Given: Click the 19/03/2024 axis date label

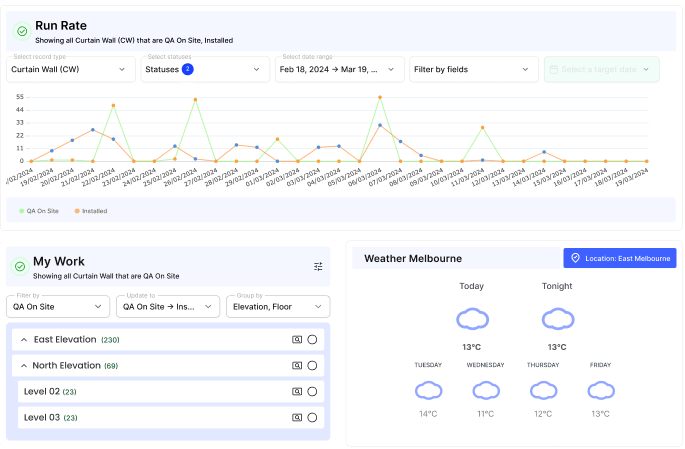Looking at the screenshot, I should coord(632,177).
